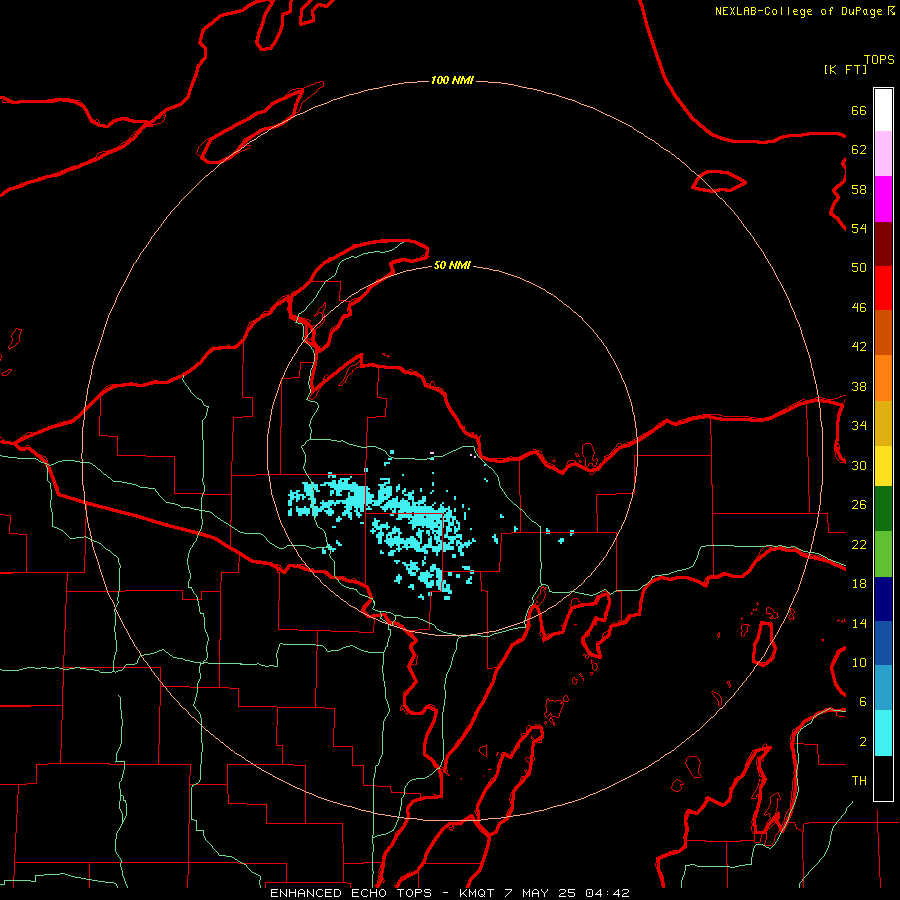Image resolution: width=900 pixels, height=900 pixels.
Task: Click the TOPS legend title
Action: (x=879, y=60)
